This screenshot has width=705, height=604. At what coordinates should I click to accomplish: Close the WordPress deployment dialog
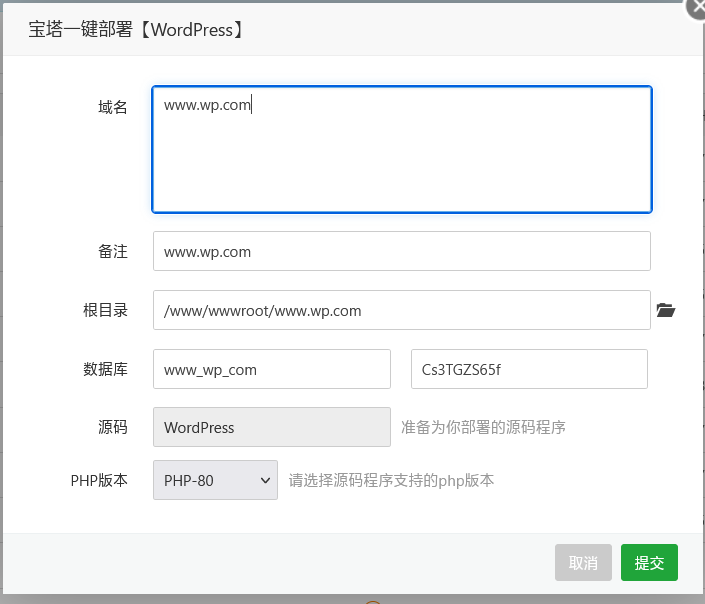point(696,8)
